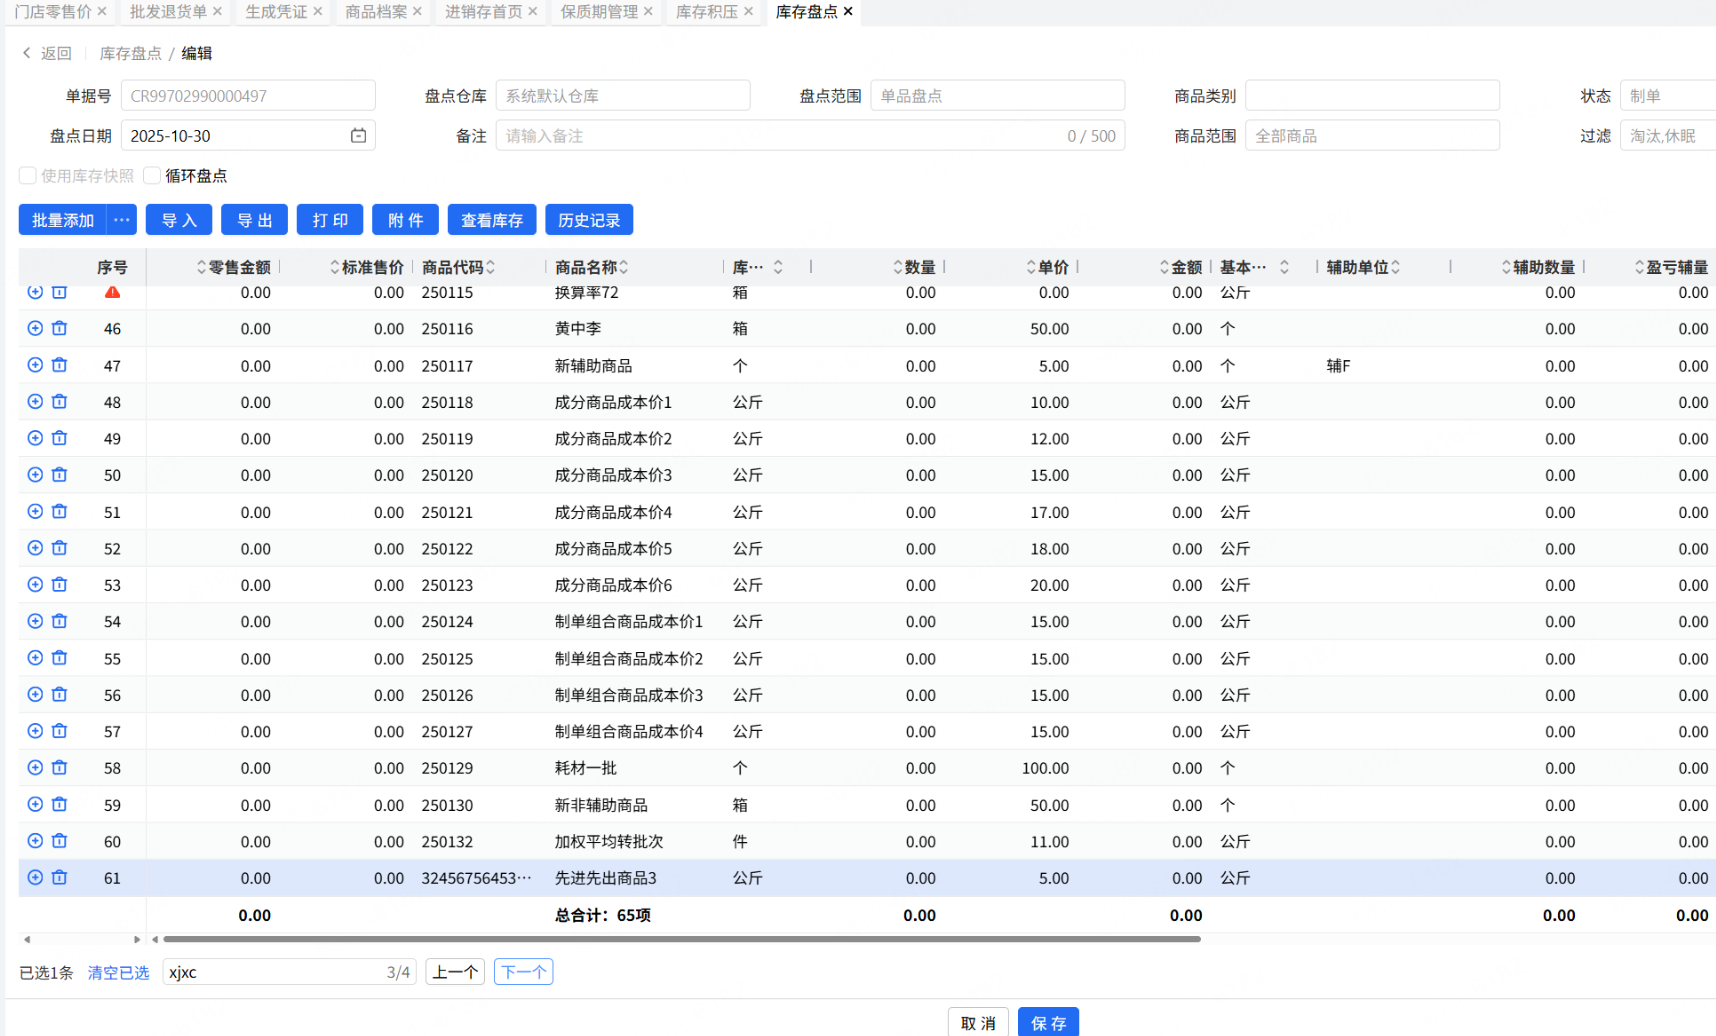Open the calendar icon in 盘点日期 field
The image size is (1716, 1036).
coord(358,135)
